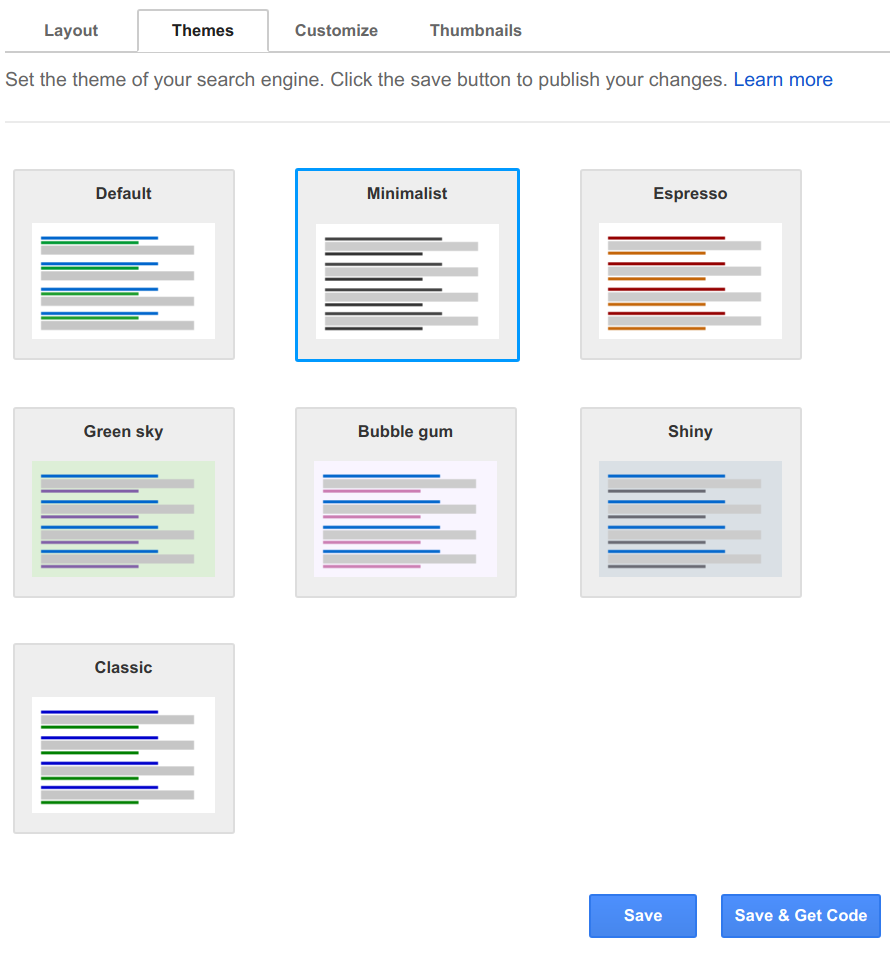Switch to the Layout tab

[71, 30]
